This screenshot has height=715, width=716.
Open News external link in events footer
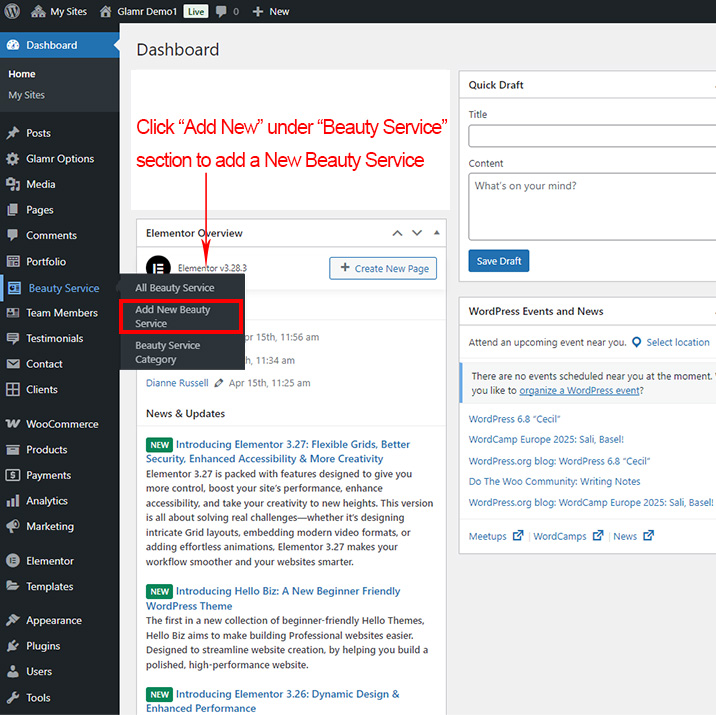(x=633, y=536)
